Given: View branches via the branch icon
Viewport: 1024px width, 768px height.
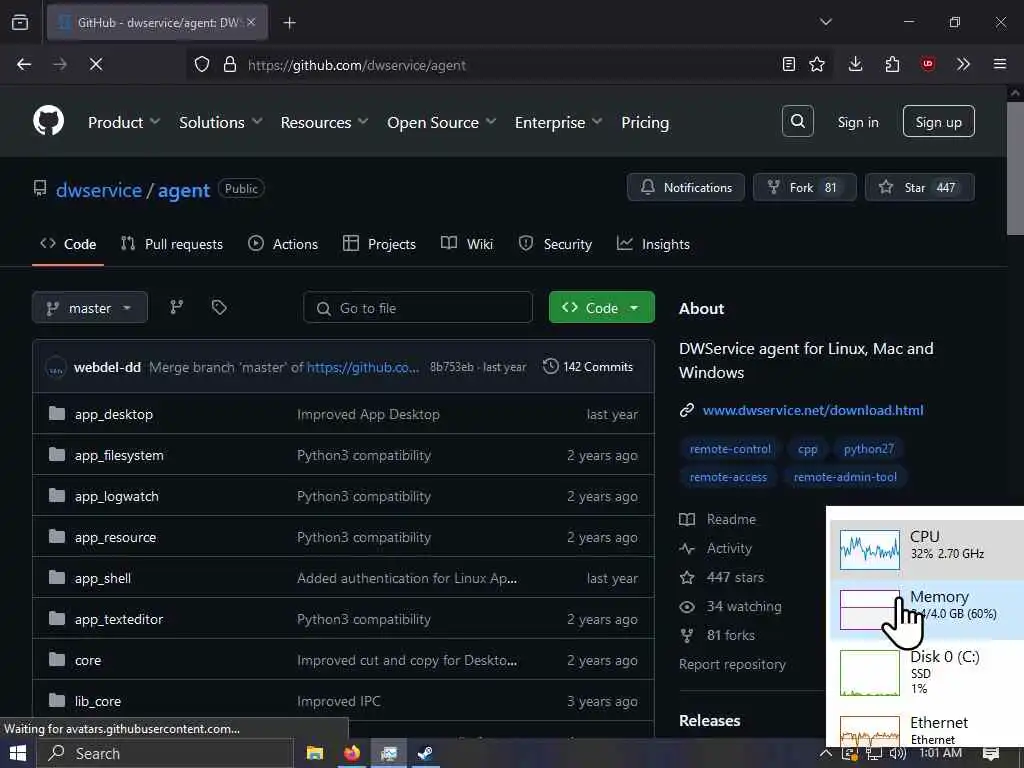Looking at the screenshot, I should [x=176, y=307].
